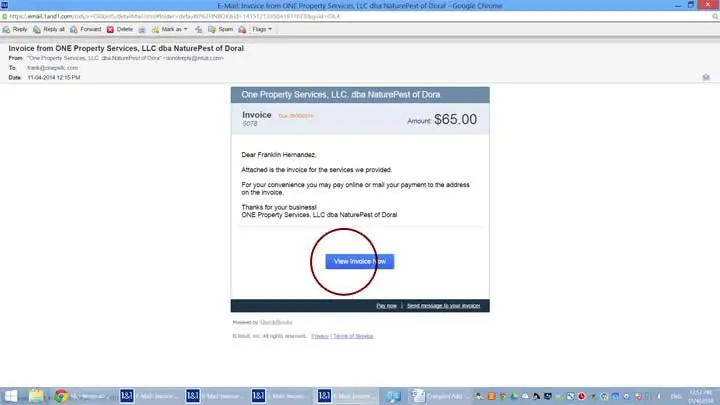Open the Windows Start button
The width and height of the screenshot is (720, 405).
(x=11, y=396)
